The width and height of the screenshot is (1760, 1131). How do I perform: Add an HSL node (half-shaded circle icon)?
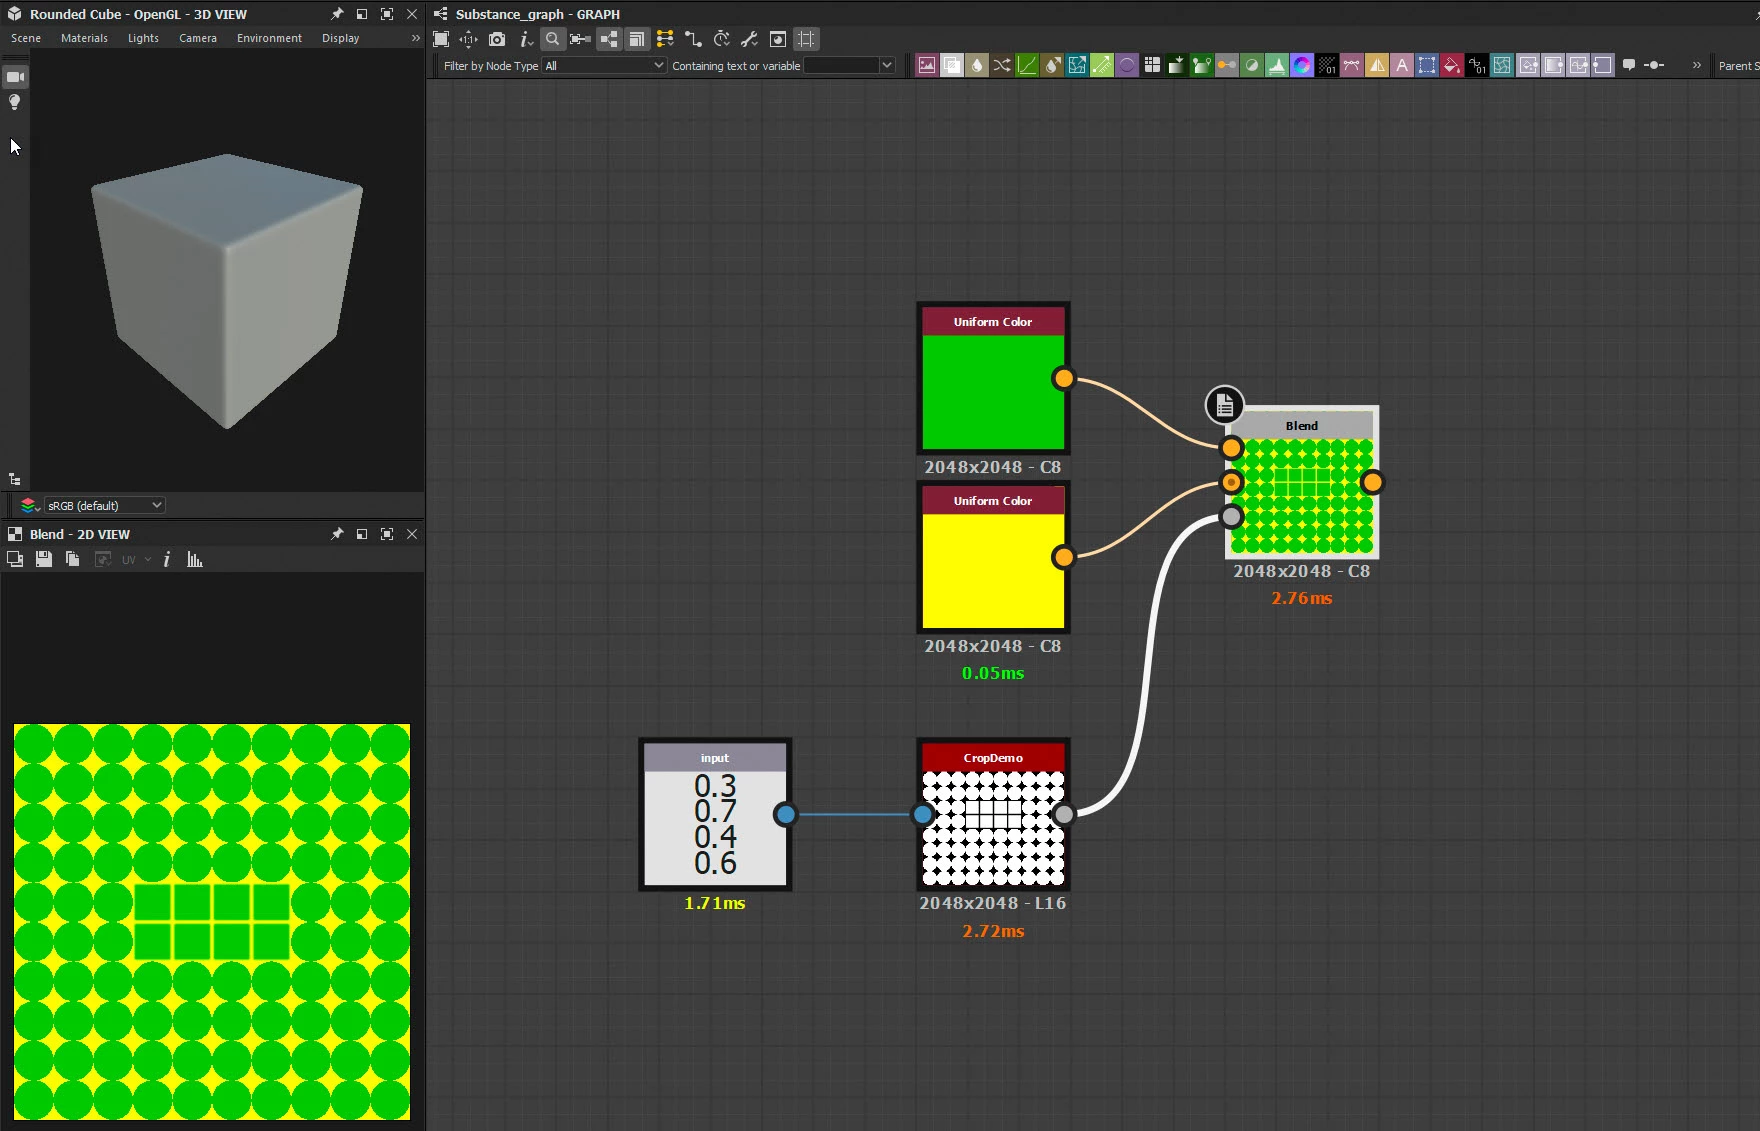coord(1252,66)
